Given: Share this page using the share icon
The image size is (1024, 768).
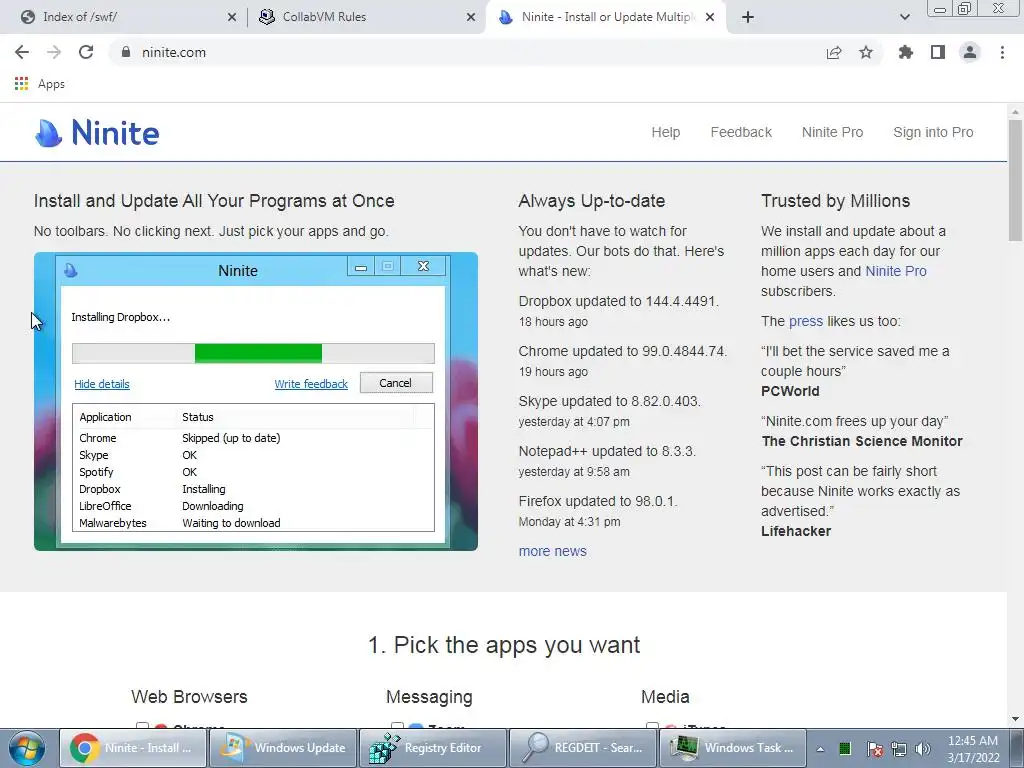Looking at the screenshot, I should [834, 52].
